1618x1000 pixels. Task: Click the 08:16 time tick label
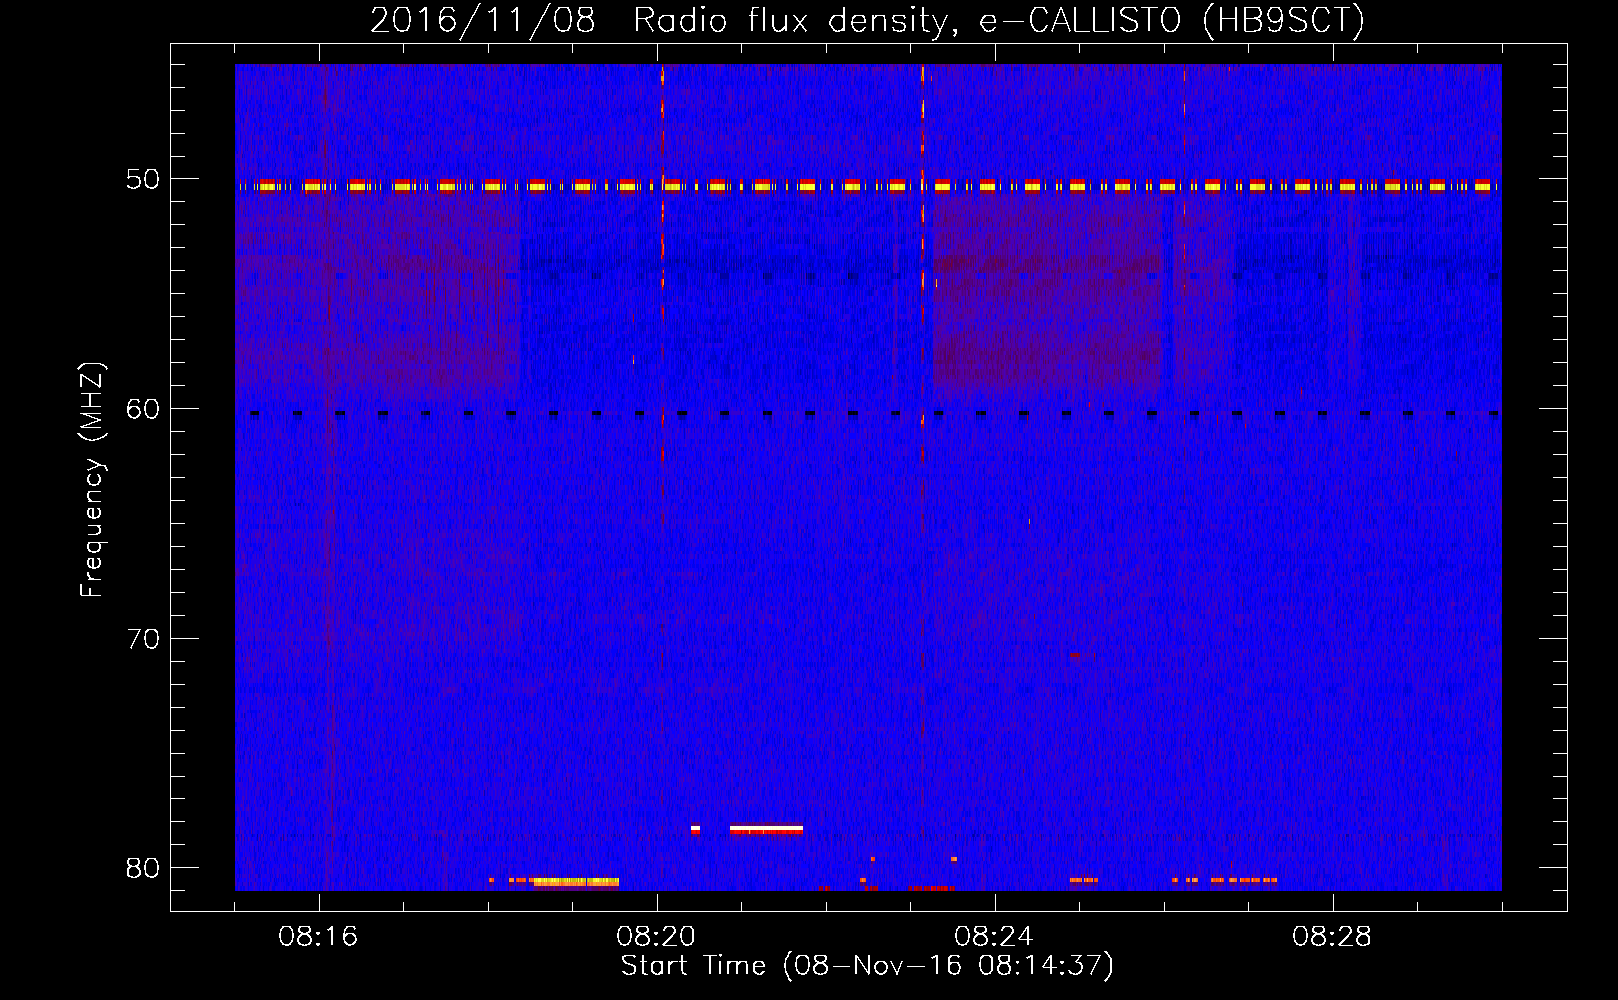[x=318, y=937]
